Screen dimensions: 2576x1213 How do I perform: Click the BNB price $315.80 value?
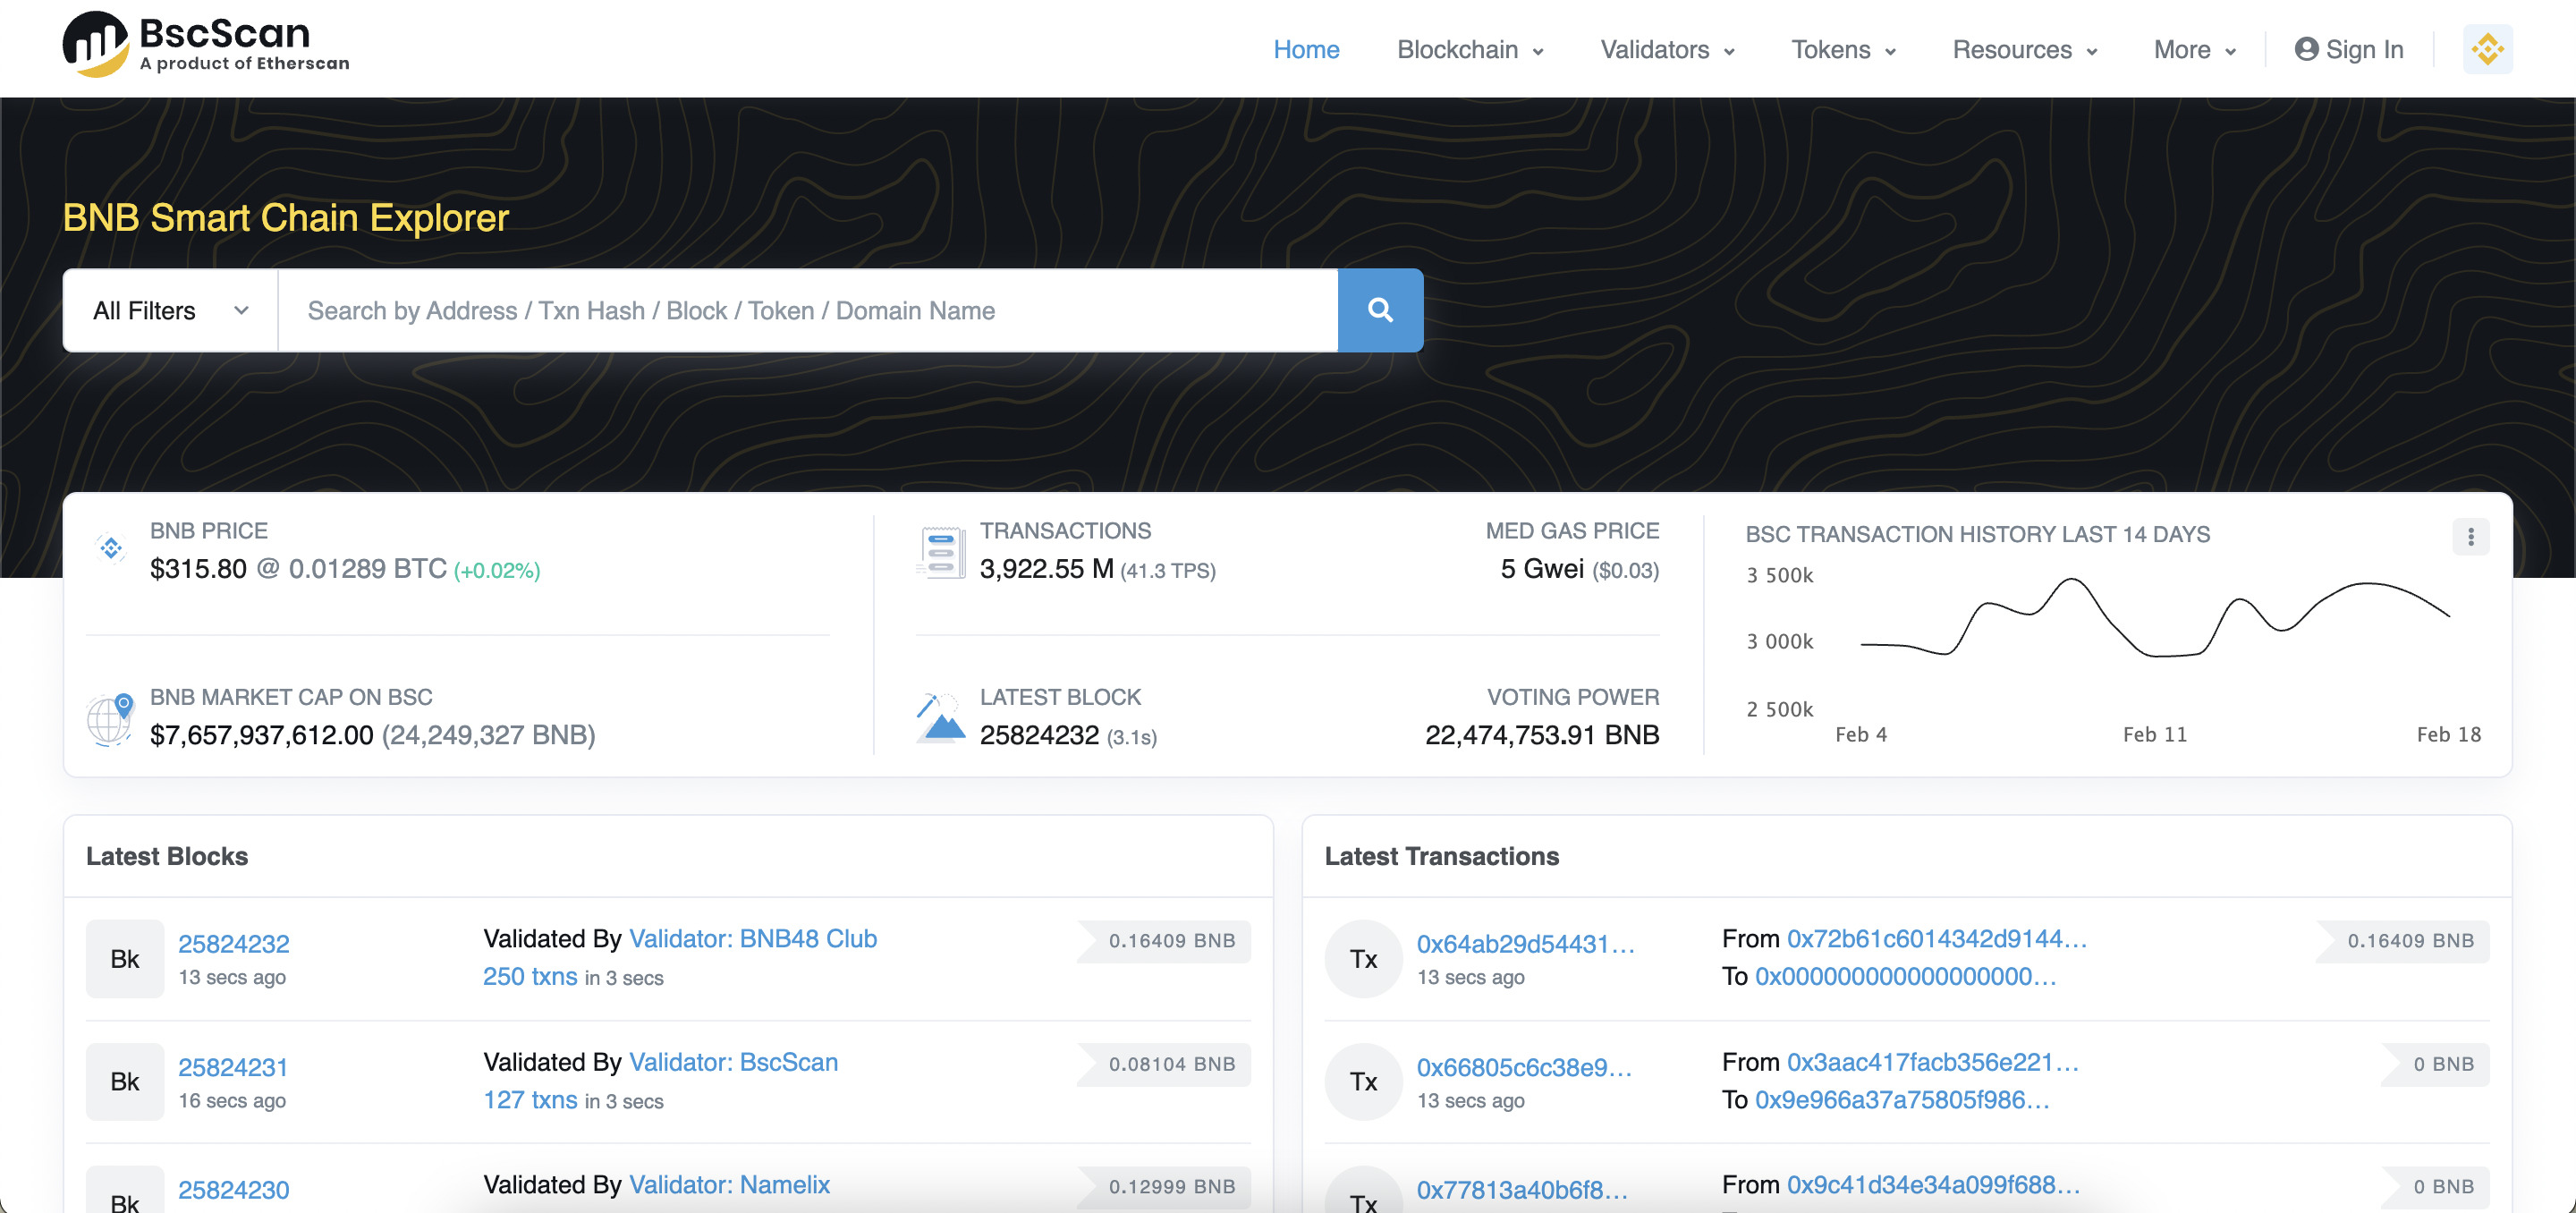click(x=198, y=569)
